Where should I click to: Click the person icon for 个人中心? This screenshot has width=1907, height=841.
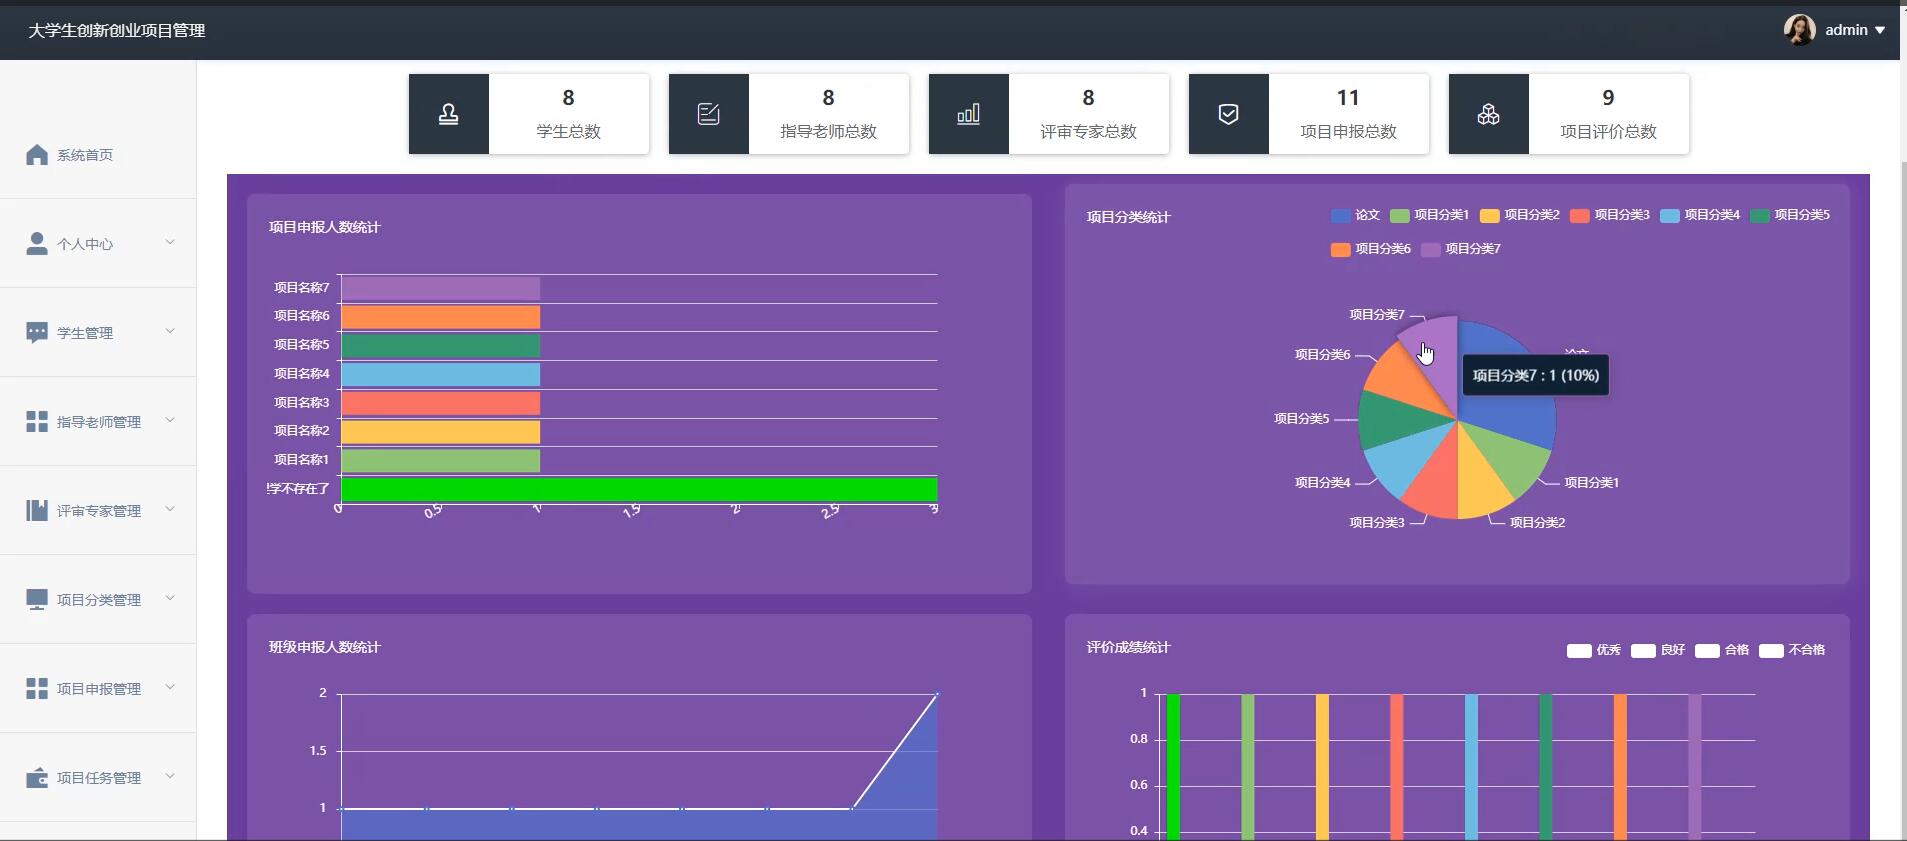37,244
